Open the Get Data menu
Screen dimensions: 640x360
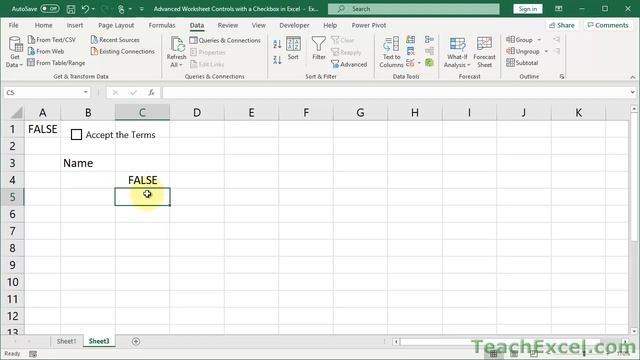(14, 52)
